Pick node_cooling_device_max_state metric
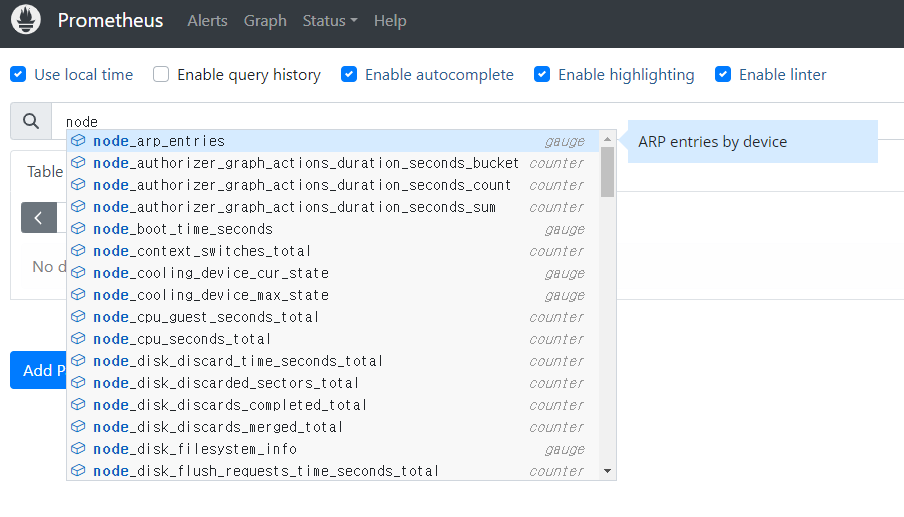Image resolution: width=904 pixels, height=517 pixels. click(x=333, y=295)
